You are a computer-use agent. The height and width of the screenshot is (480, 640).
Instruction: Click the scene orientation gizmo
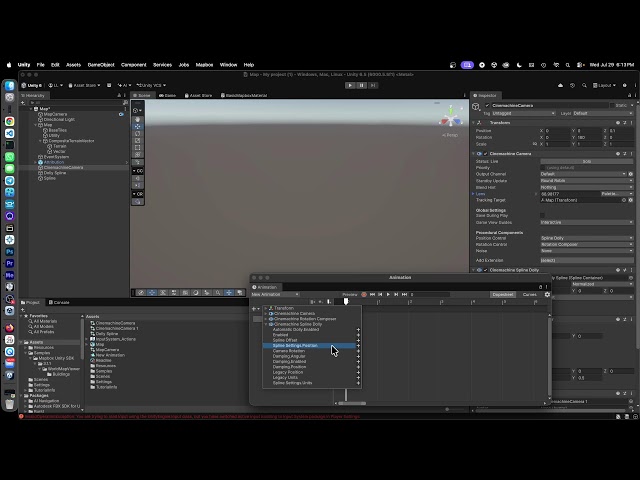(x=451, y=118)
